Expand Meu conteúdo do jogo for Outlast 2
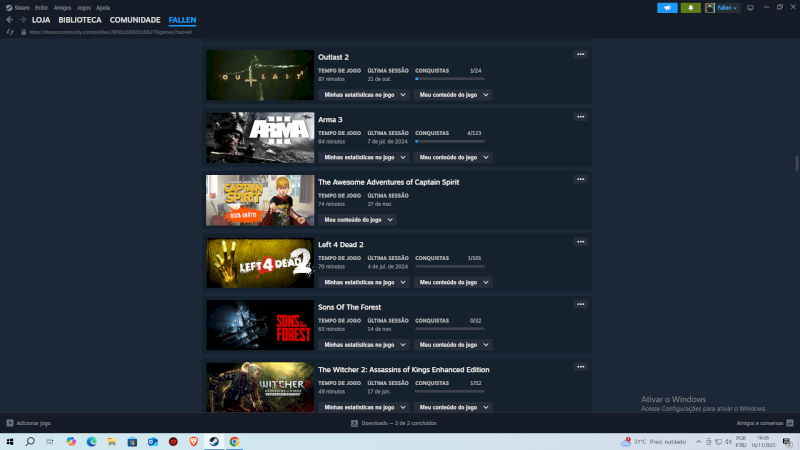800x450 pixels. 453,95
